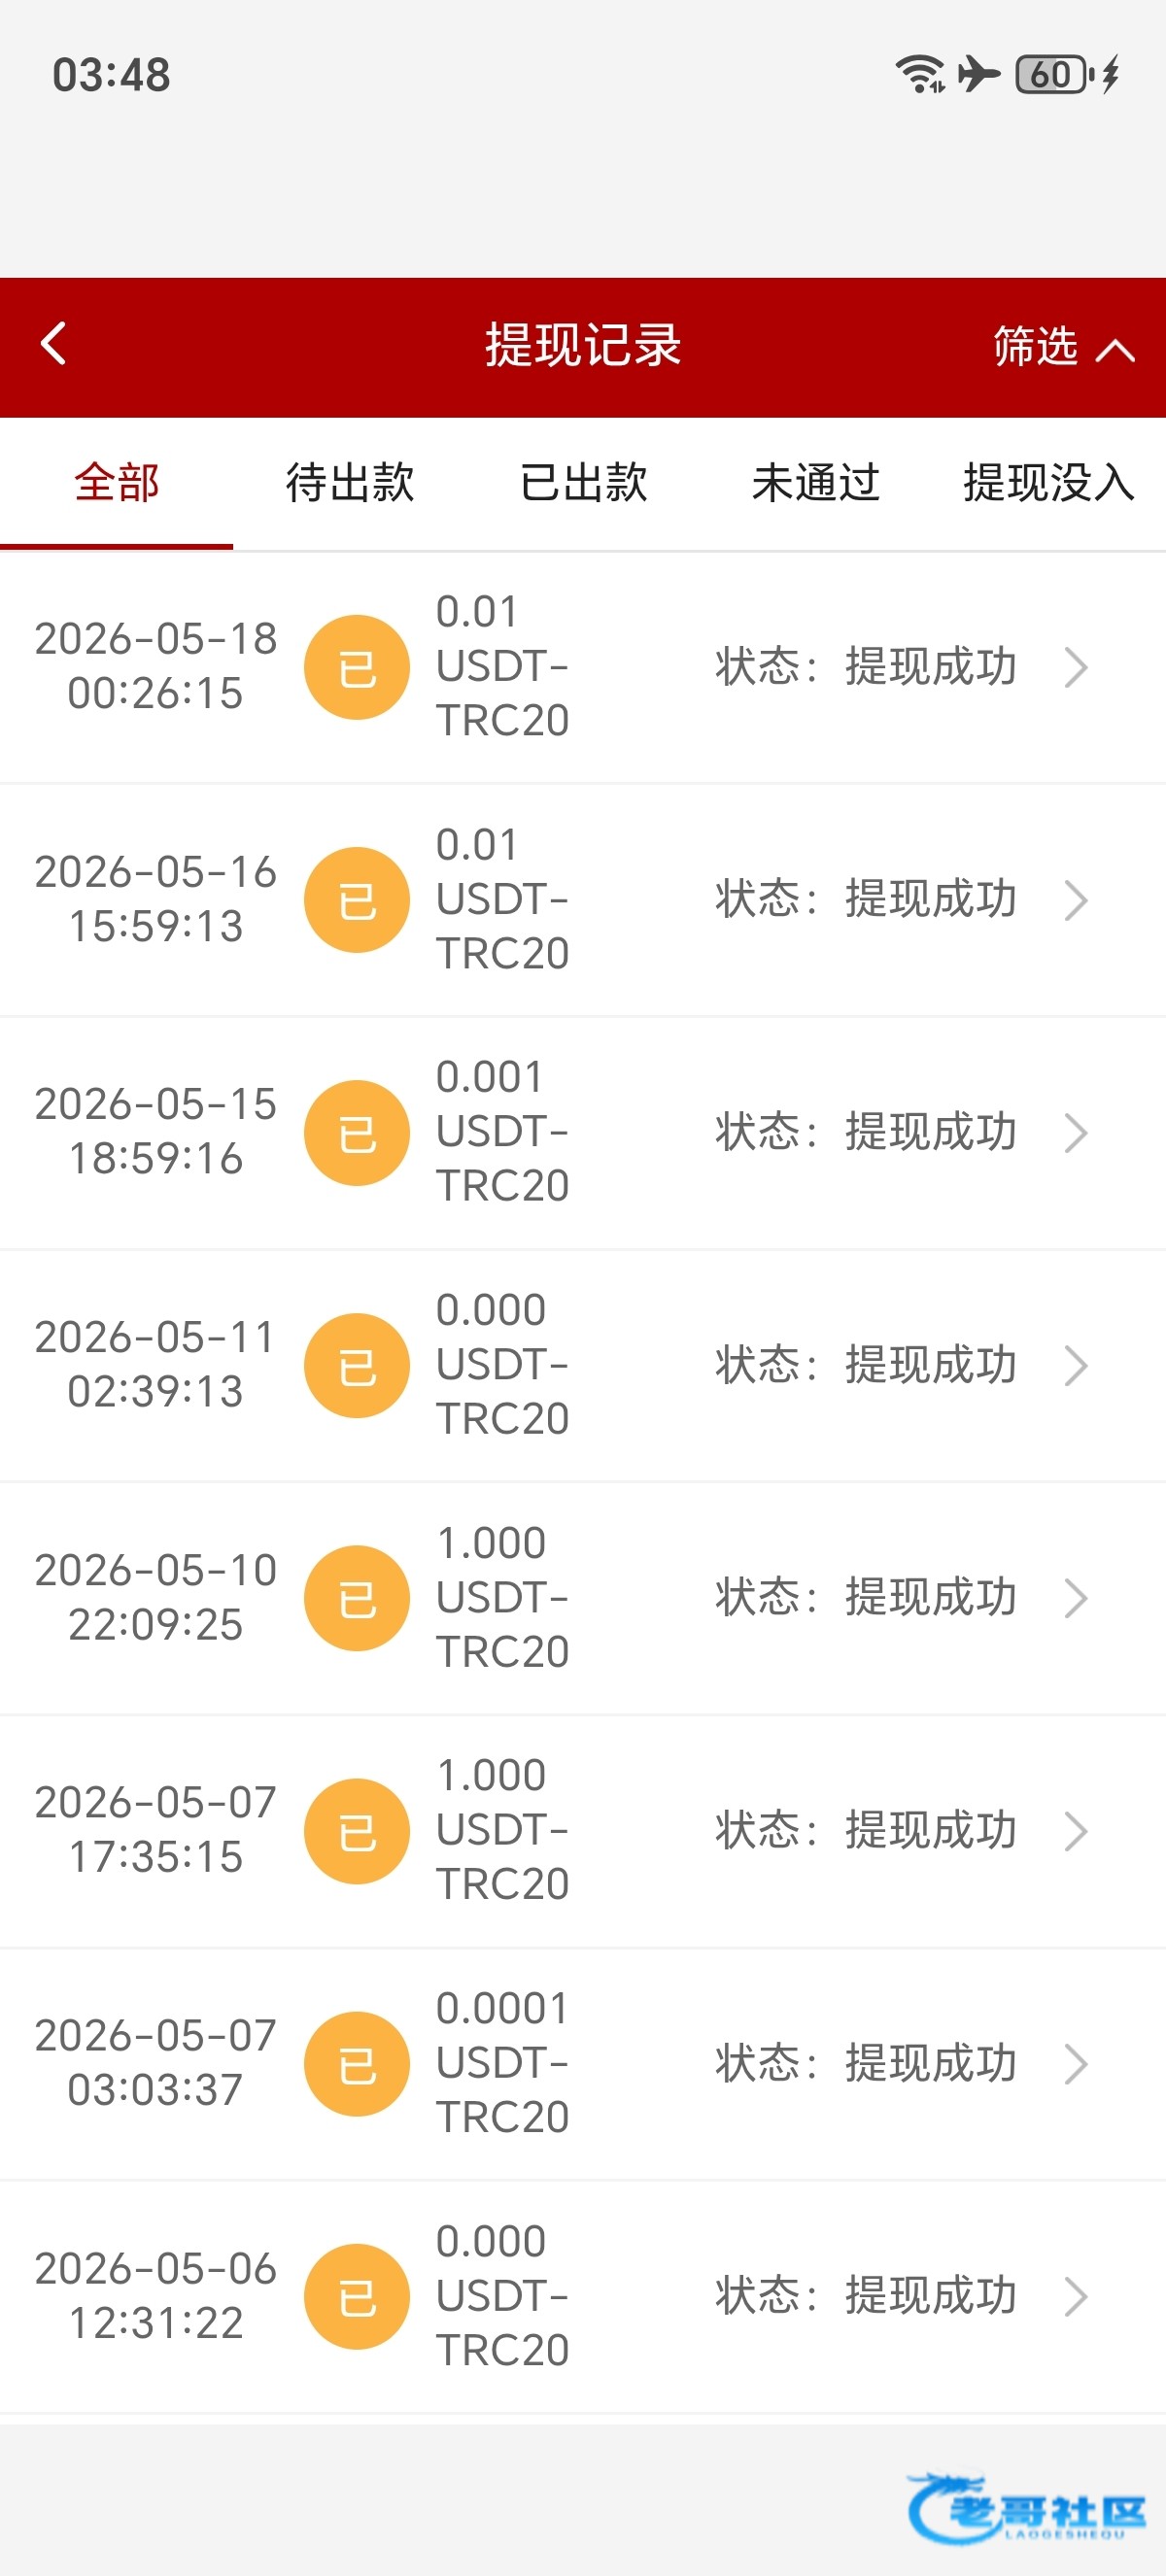Tap orange 已 icon for 2026-05-10 record
This screenshot has width=1166, height=2576.
click(x=357, y=1598)
